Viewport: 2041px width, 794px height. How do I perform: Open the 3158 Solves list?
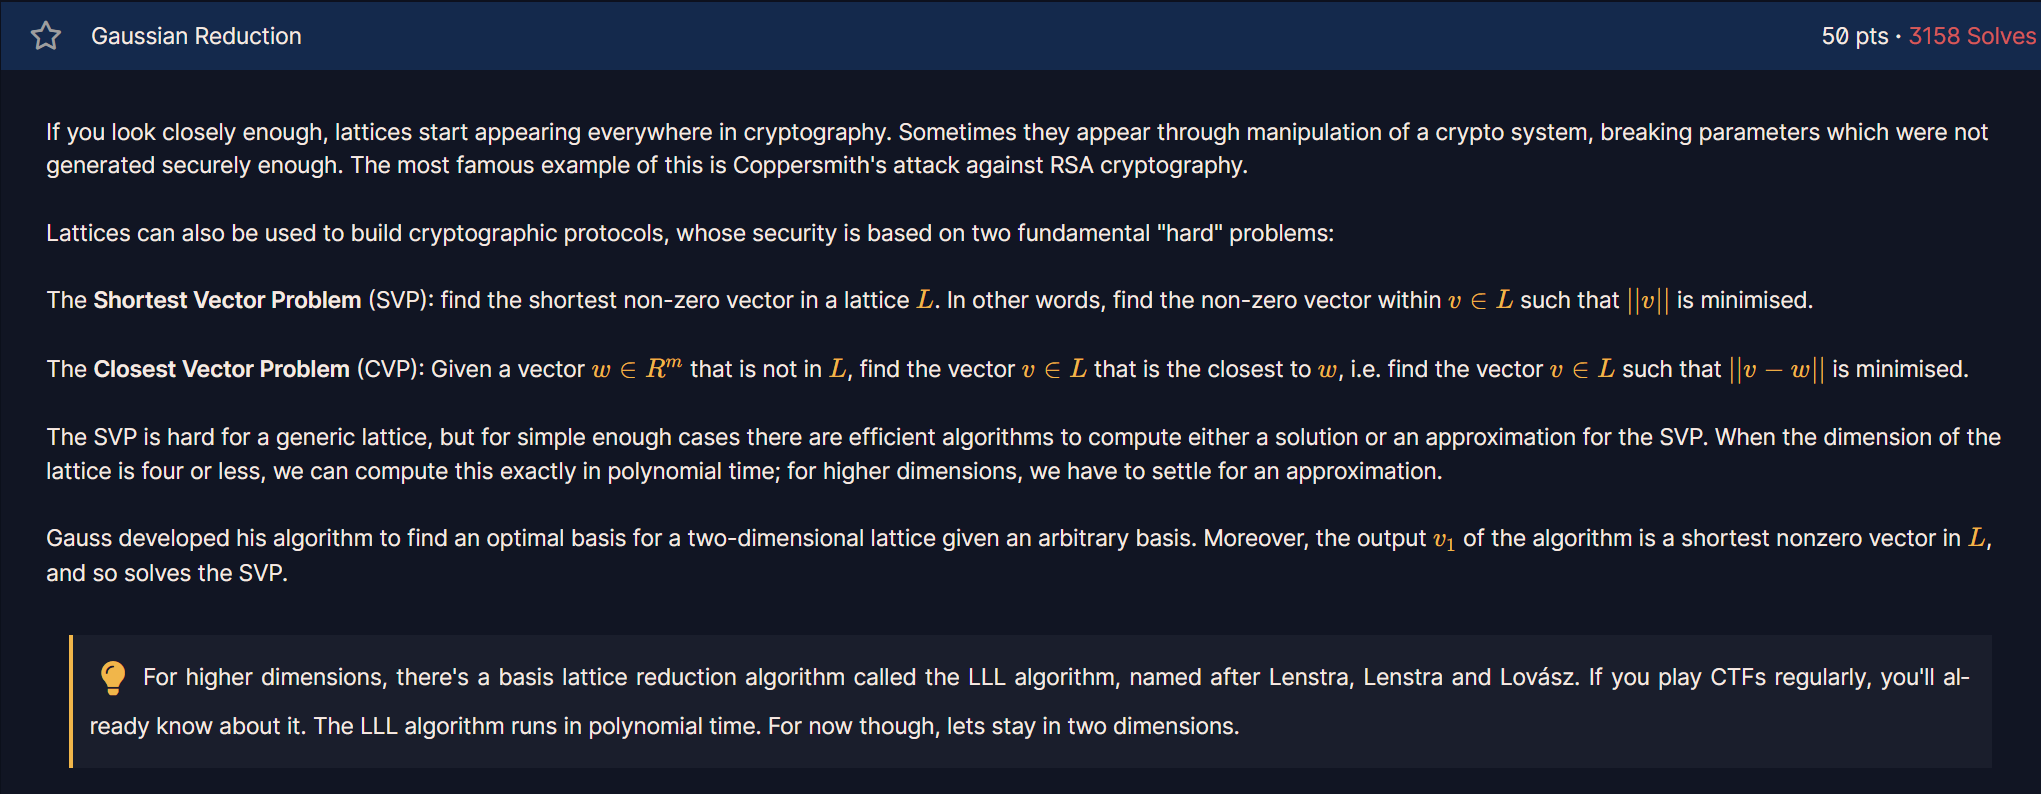pyautogui.click(x=1972, y=36)
